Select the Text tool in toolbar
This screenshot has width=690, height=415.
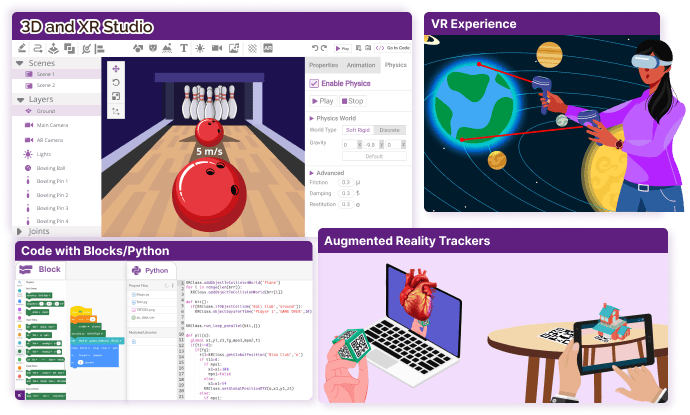(184, 48)
